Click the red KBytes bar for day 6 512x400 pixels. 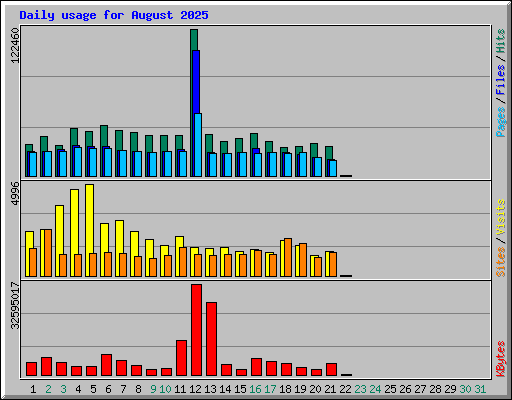coord(106,365)
